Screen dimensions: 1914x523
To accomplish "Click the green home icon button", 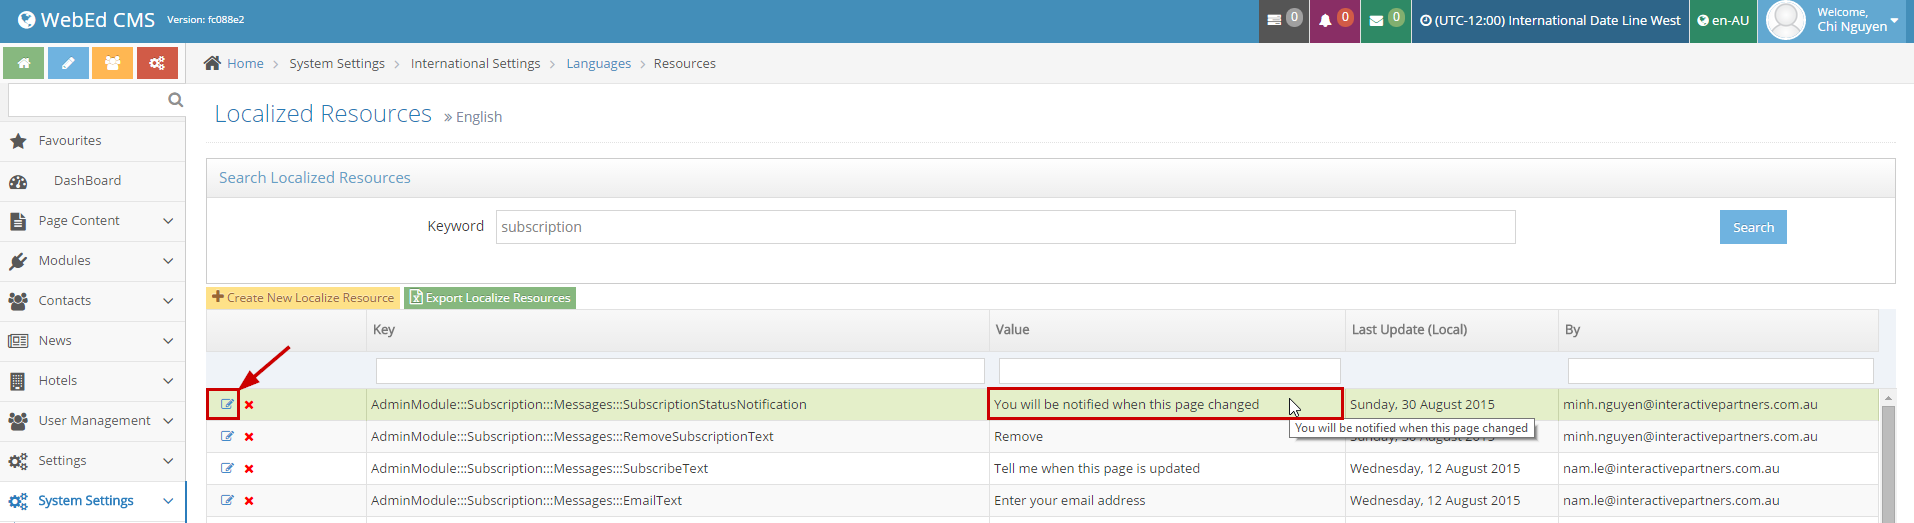I will click(23, 63).
